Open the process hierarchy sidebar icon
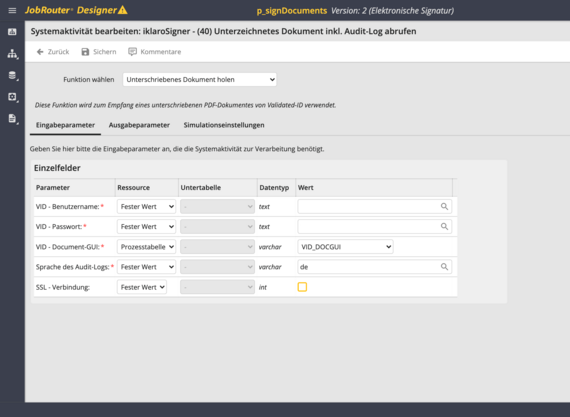 [x=12, y=54]
